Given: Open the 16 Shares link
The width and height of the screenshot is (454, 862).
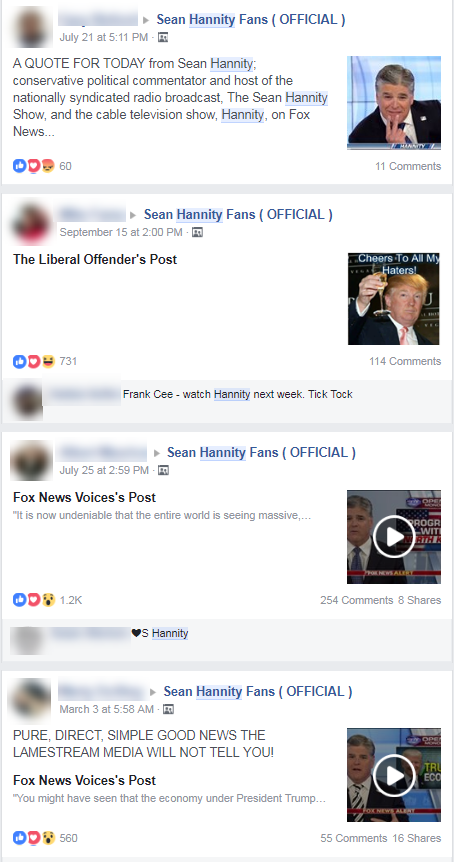Looking at the screenshot, I should (x=417, y=838).
